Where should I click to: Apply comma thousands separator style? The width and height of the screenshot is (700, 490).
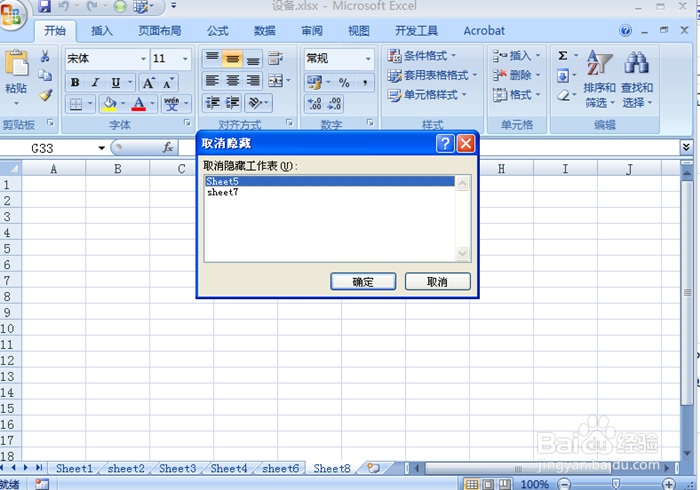(365, 82)
